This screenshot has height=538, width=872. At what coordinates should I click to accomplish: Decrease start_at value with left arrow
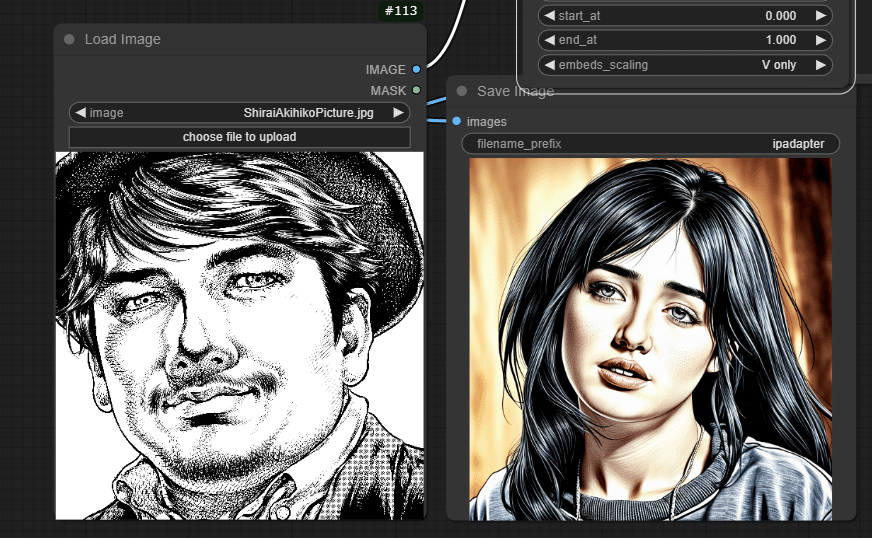549,16
